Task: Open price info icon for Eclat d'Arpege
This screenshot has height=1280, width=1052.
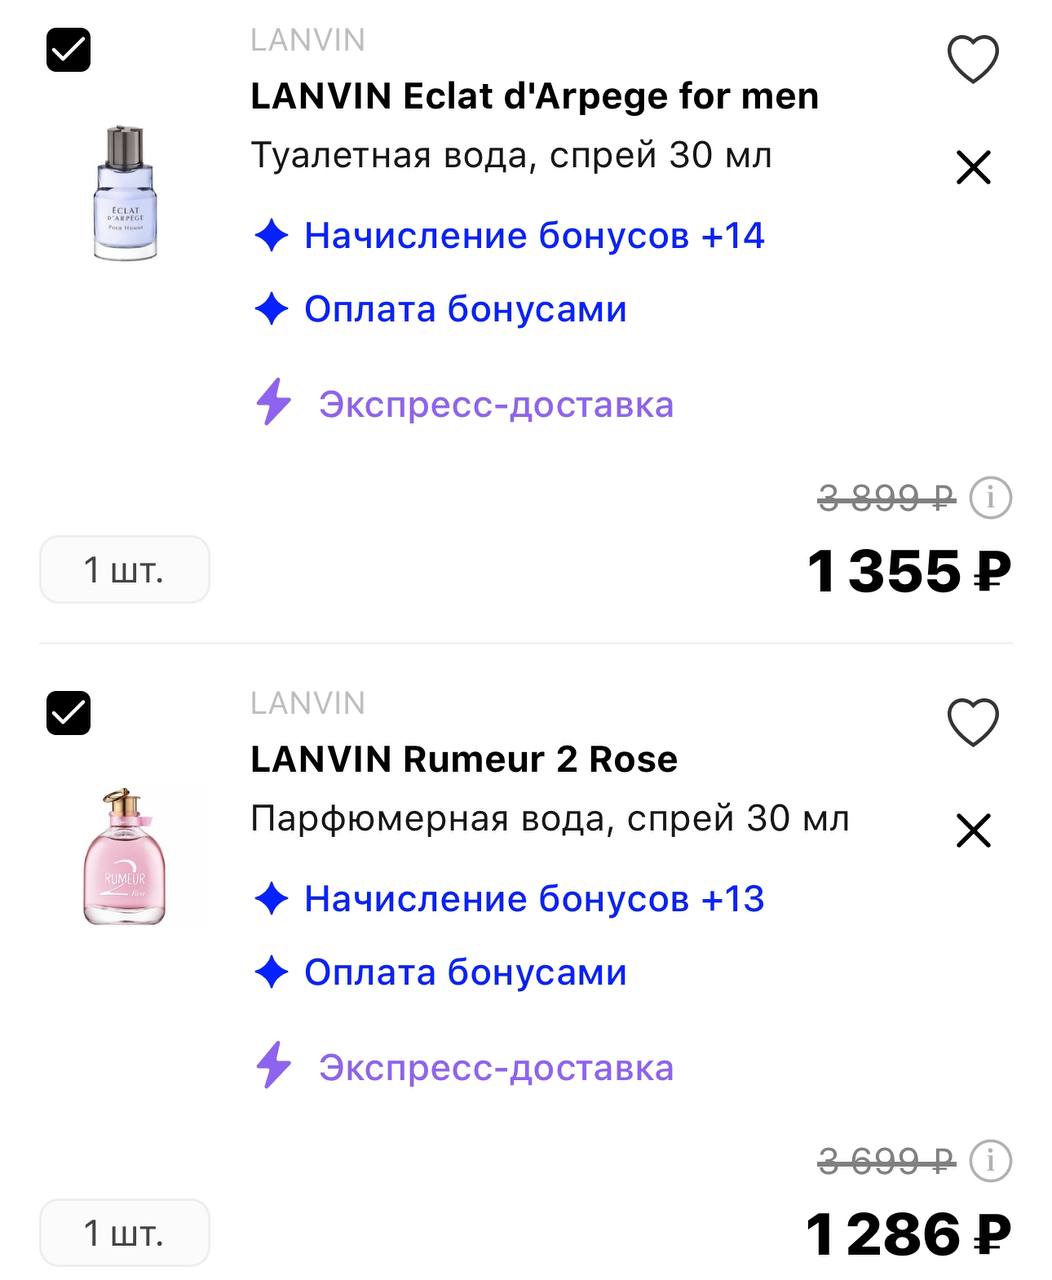Action: click(x=991, y=497)
